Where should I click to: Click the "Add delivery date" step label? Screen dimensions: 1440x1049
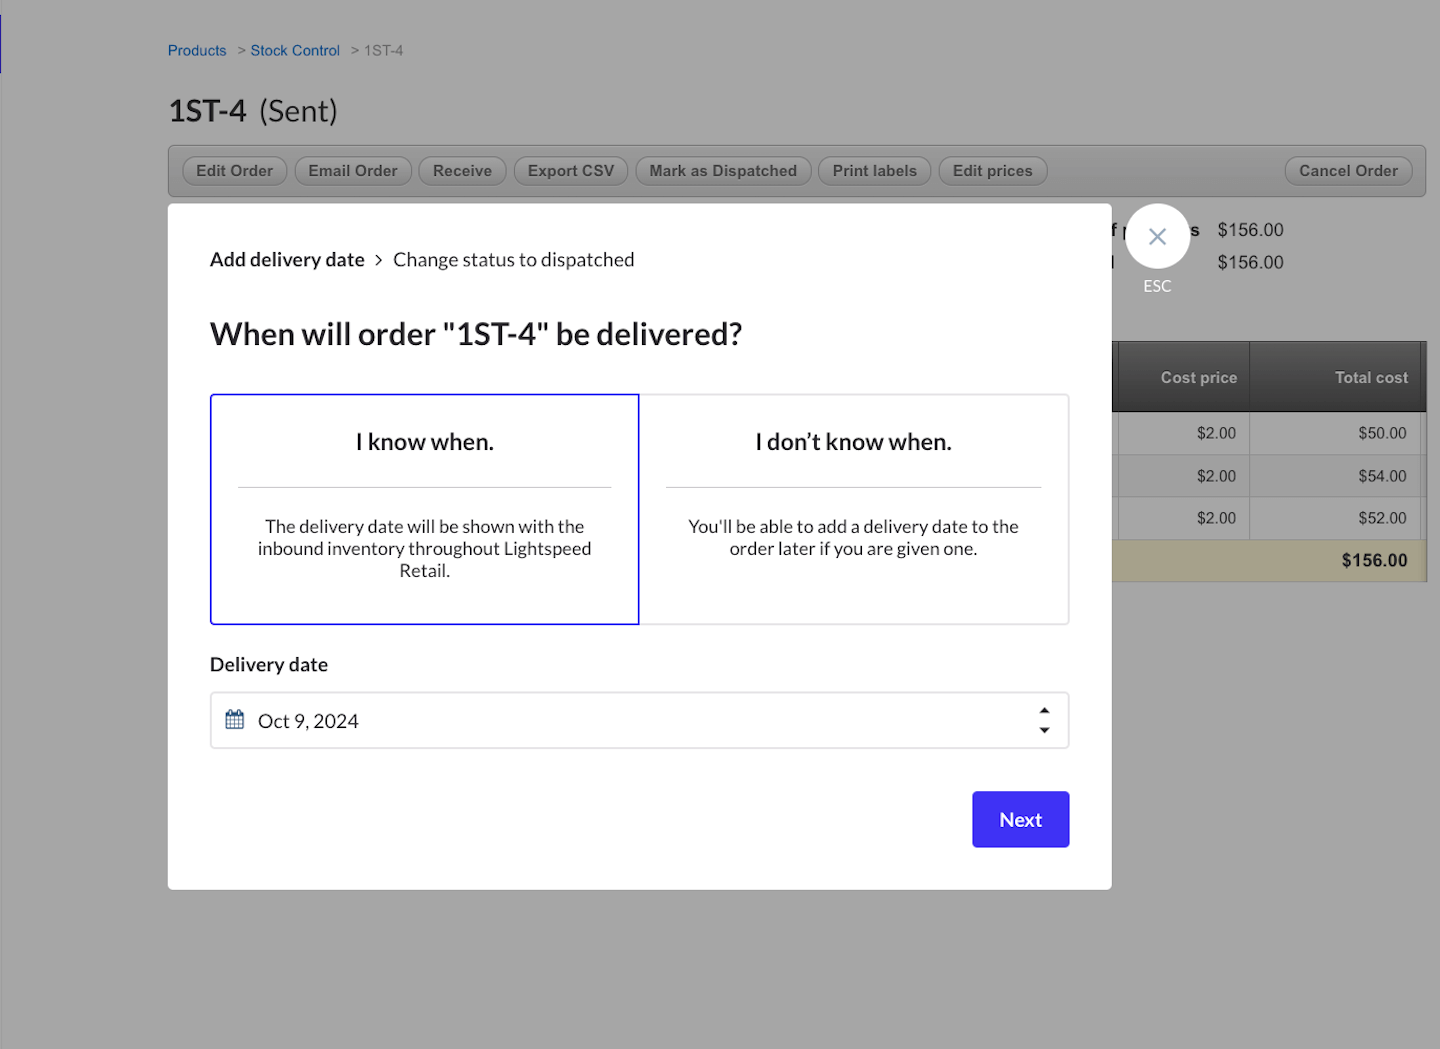coord(287,260)
